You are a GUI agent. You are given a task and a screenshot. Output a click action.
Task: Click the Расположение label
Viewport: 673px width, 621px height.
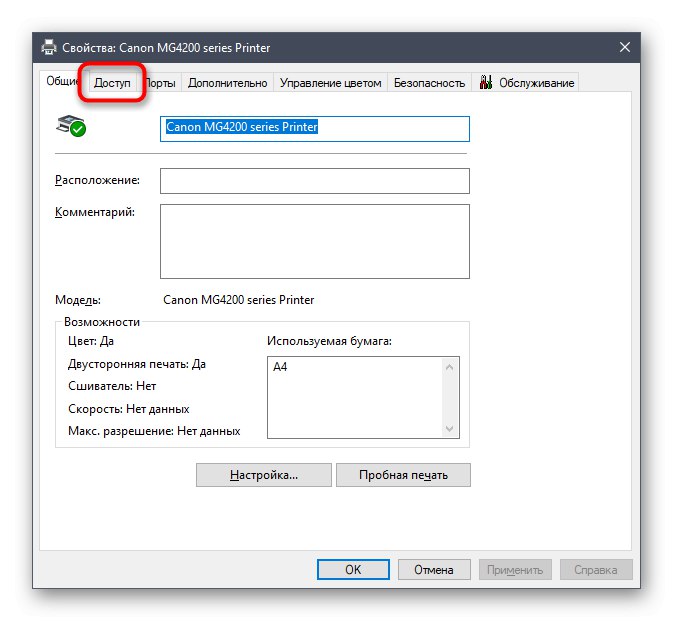(x=97, y=180)
